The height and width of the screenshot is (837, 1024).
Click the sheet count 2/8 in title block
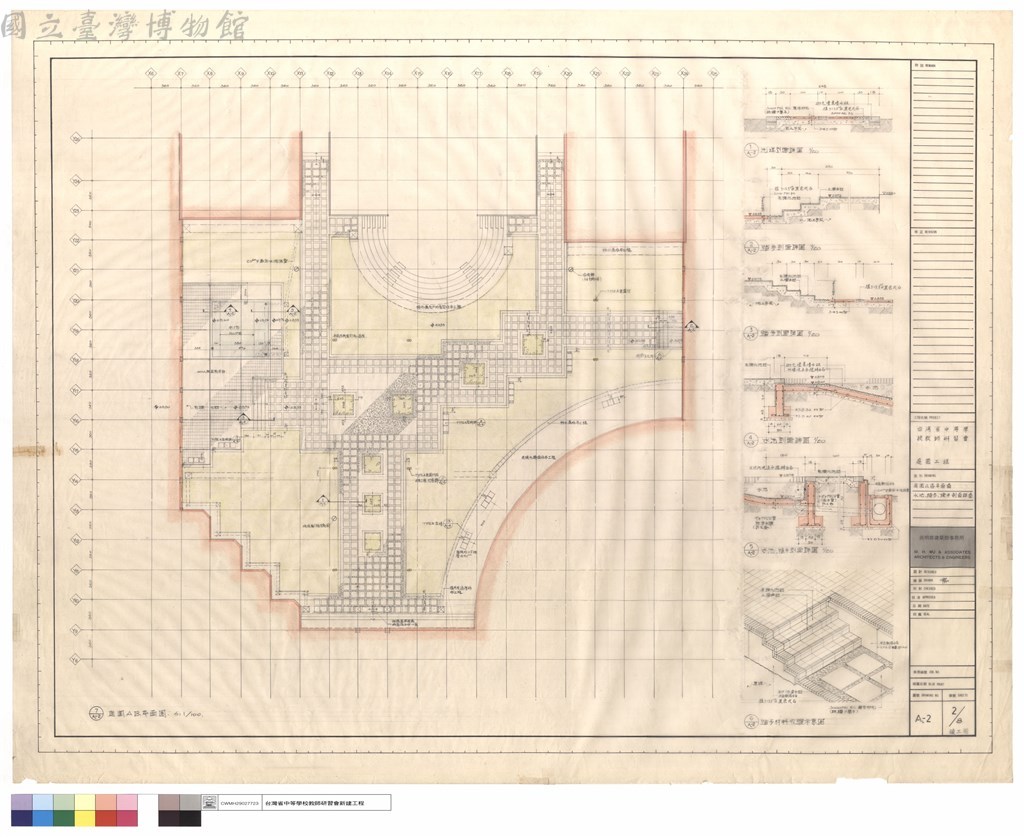[x=959, y=716]
